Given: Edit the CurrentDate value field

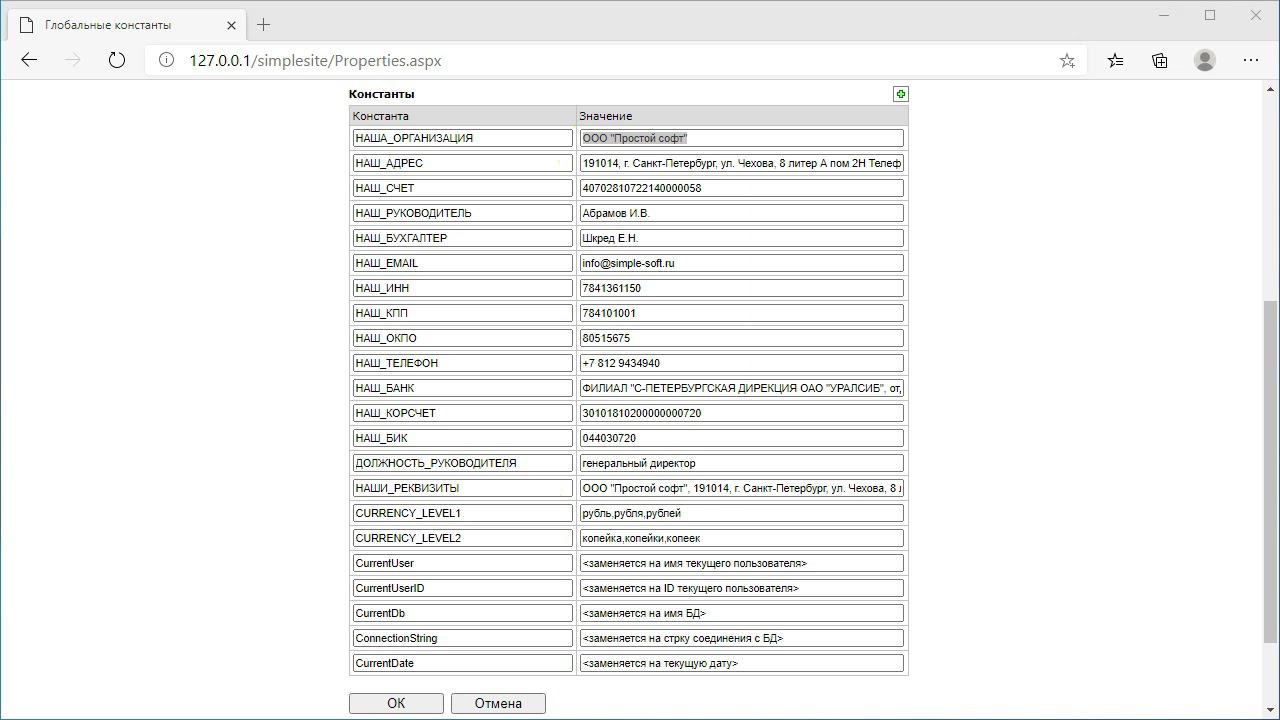Looking at the screenshot, I should pos(741,663).
